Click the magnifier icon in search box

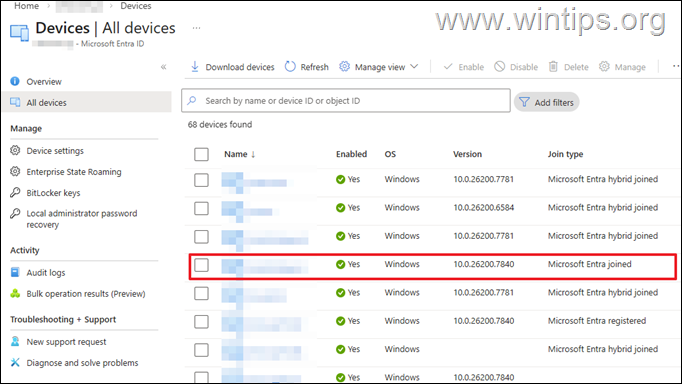click(192, 100)
